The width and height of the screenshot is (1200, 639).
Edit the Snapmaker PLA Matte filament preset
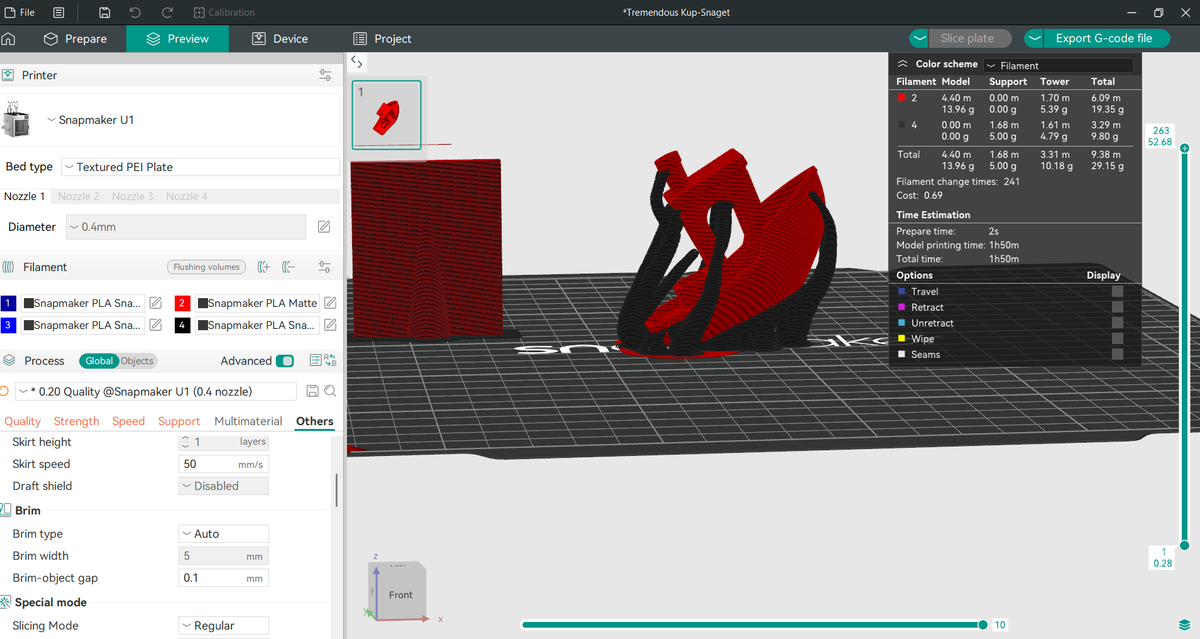[x=330, y=302]
